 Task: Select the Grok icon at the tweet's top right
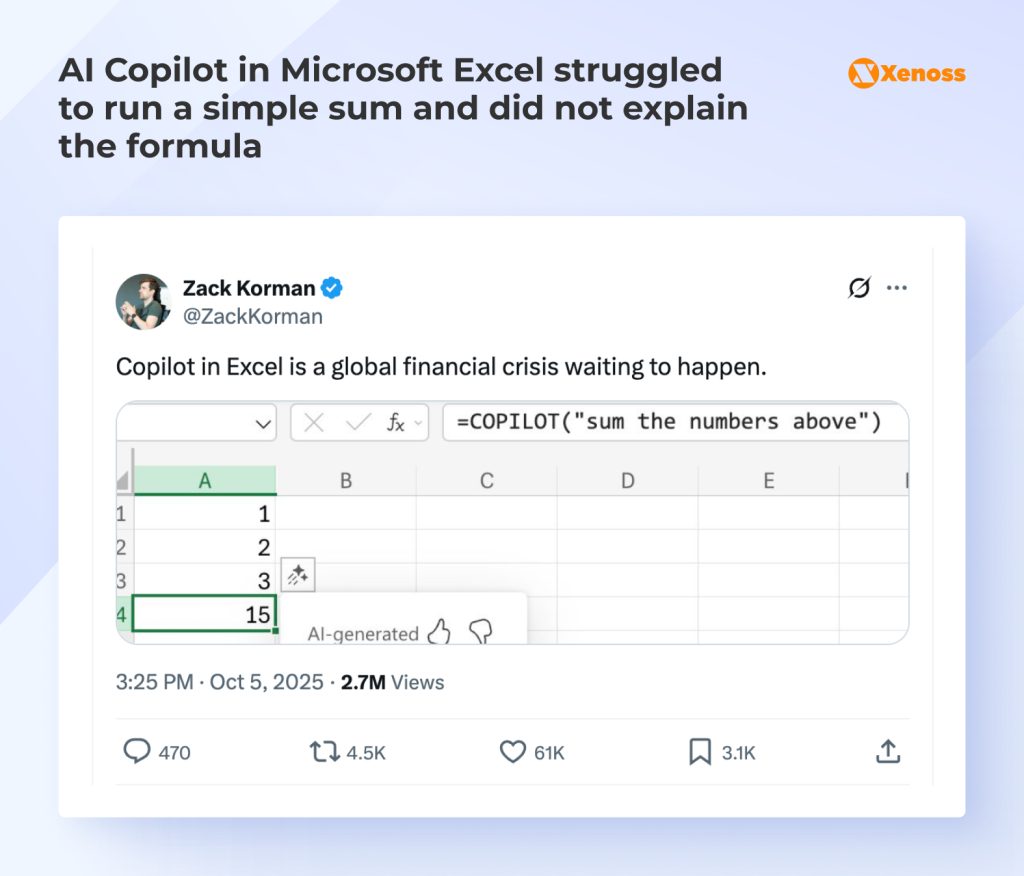point(860,288)
